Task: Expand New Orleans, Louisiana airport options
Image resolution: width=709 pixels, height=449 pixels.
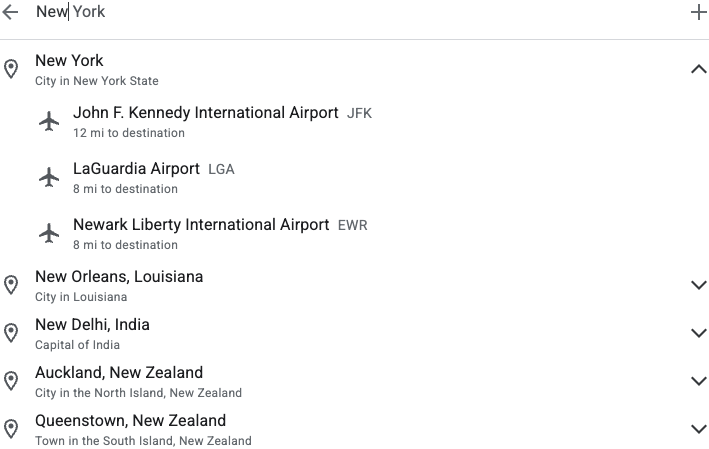Action: click(699, 285)
